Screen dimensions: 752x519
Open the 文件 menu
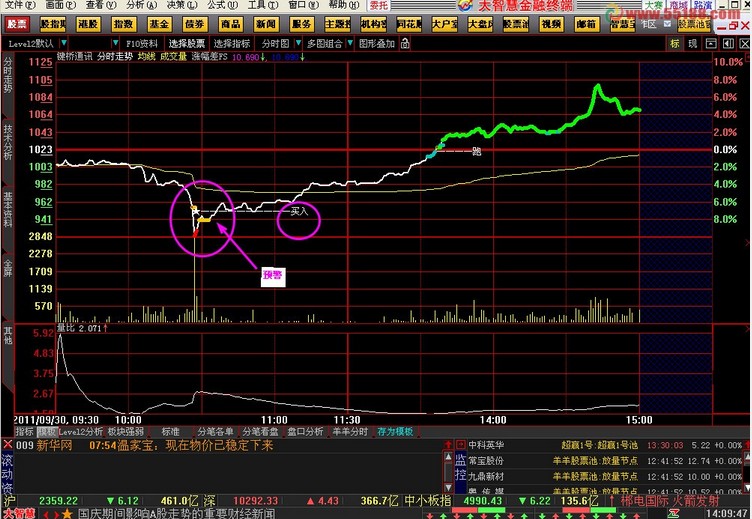[13, 5]
